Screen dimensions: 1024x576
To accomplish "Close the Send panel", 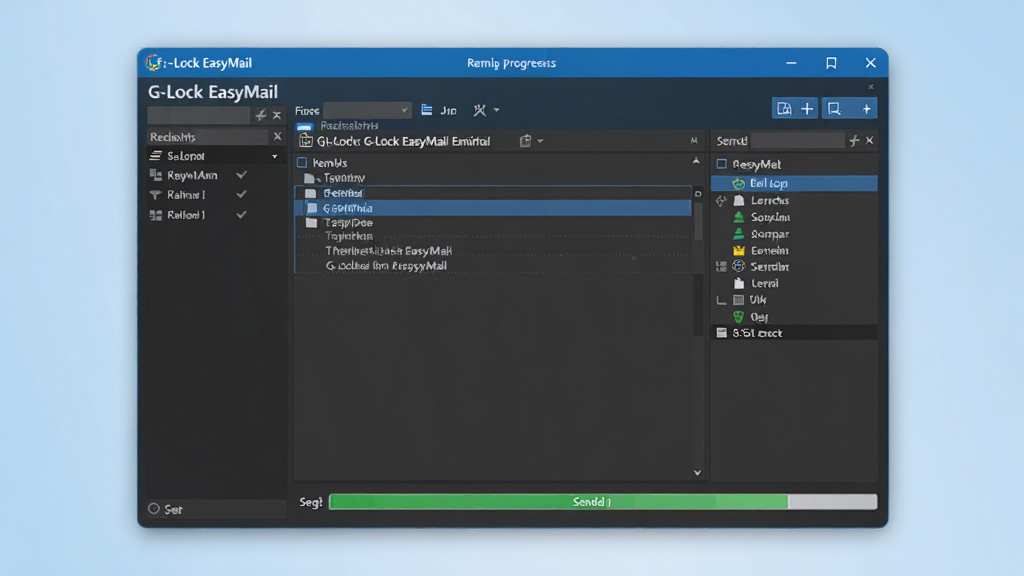I will click(869, 140).
